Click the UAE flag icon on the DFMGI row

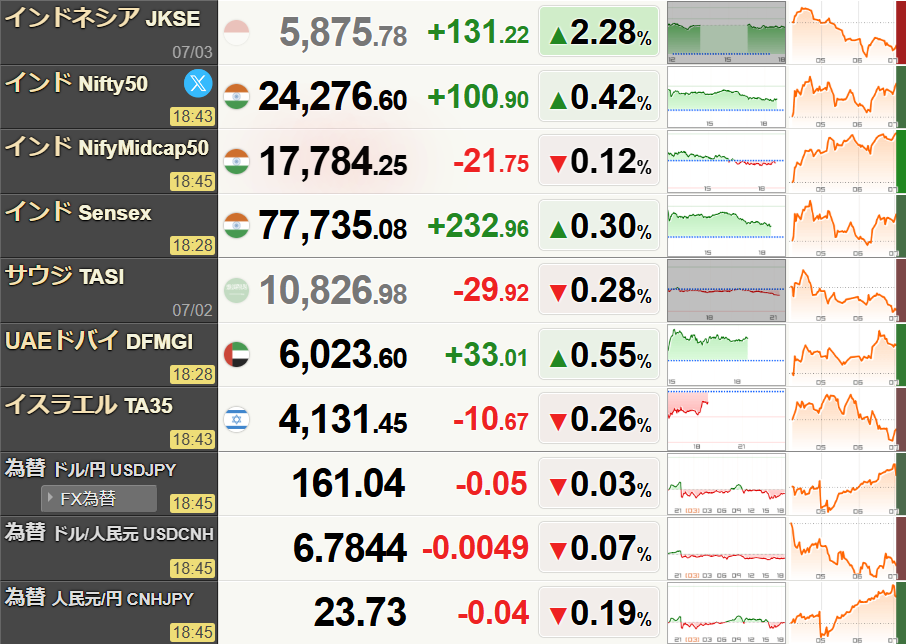click(x=236, y=355)
